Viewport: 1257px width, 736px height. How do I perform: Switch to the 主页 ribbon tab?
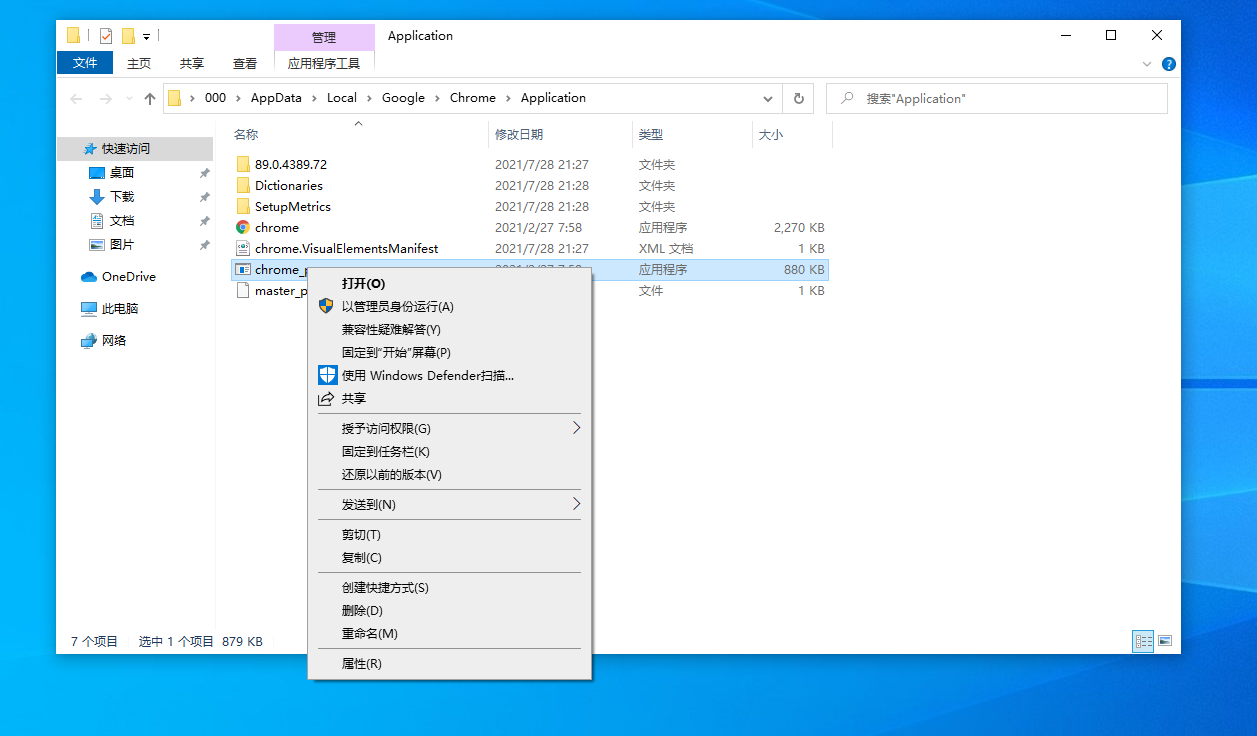(x=139, y=63)
